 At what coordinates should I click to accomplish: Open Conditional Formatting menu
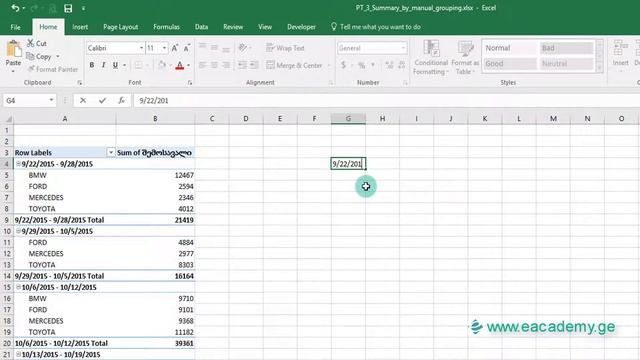tap(431, 57)
